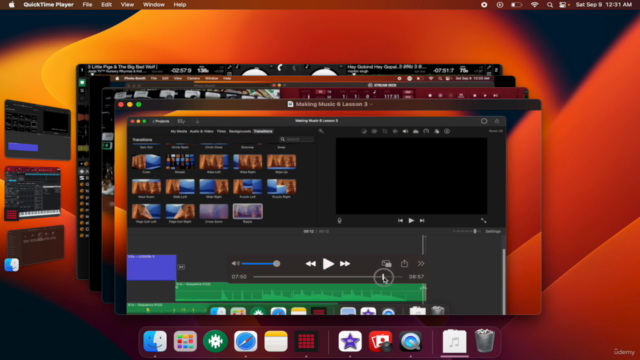The image size is (640, 360).
Task: Click transition marker next to purple clip
Action: pos(181,267)
